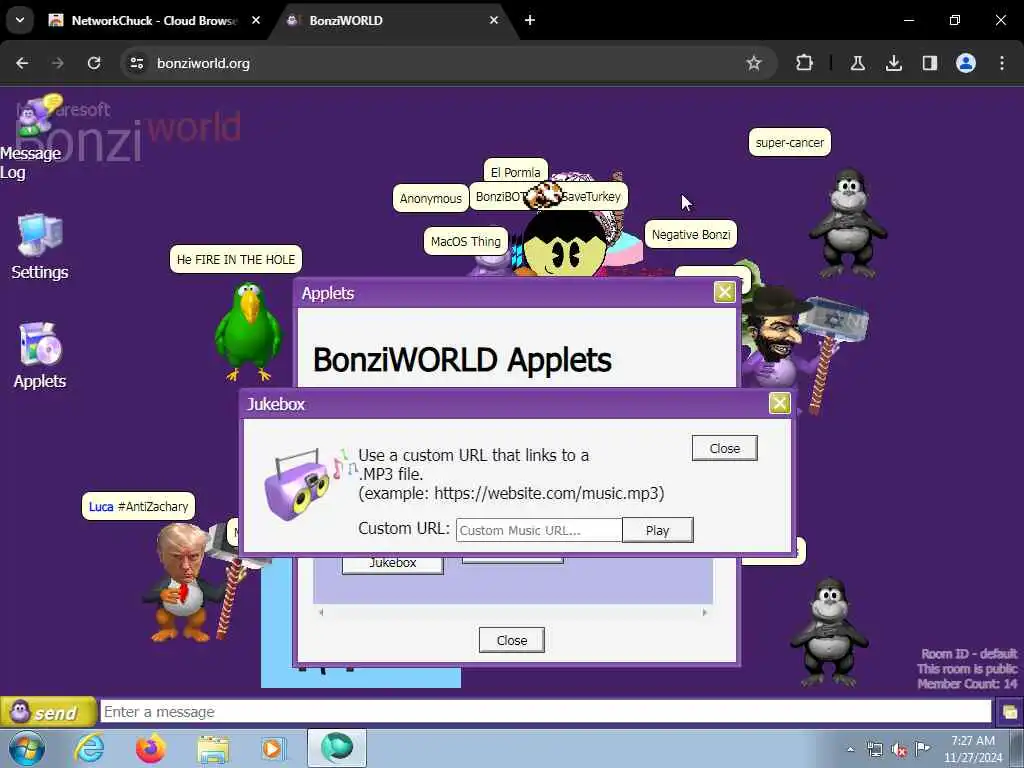This screenshot has height=768, width=1024.
Task: Open browser Extensions menu
Action: pyautogui.click(x=805, y=63)
